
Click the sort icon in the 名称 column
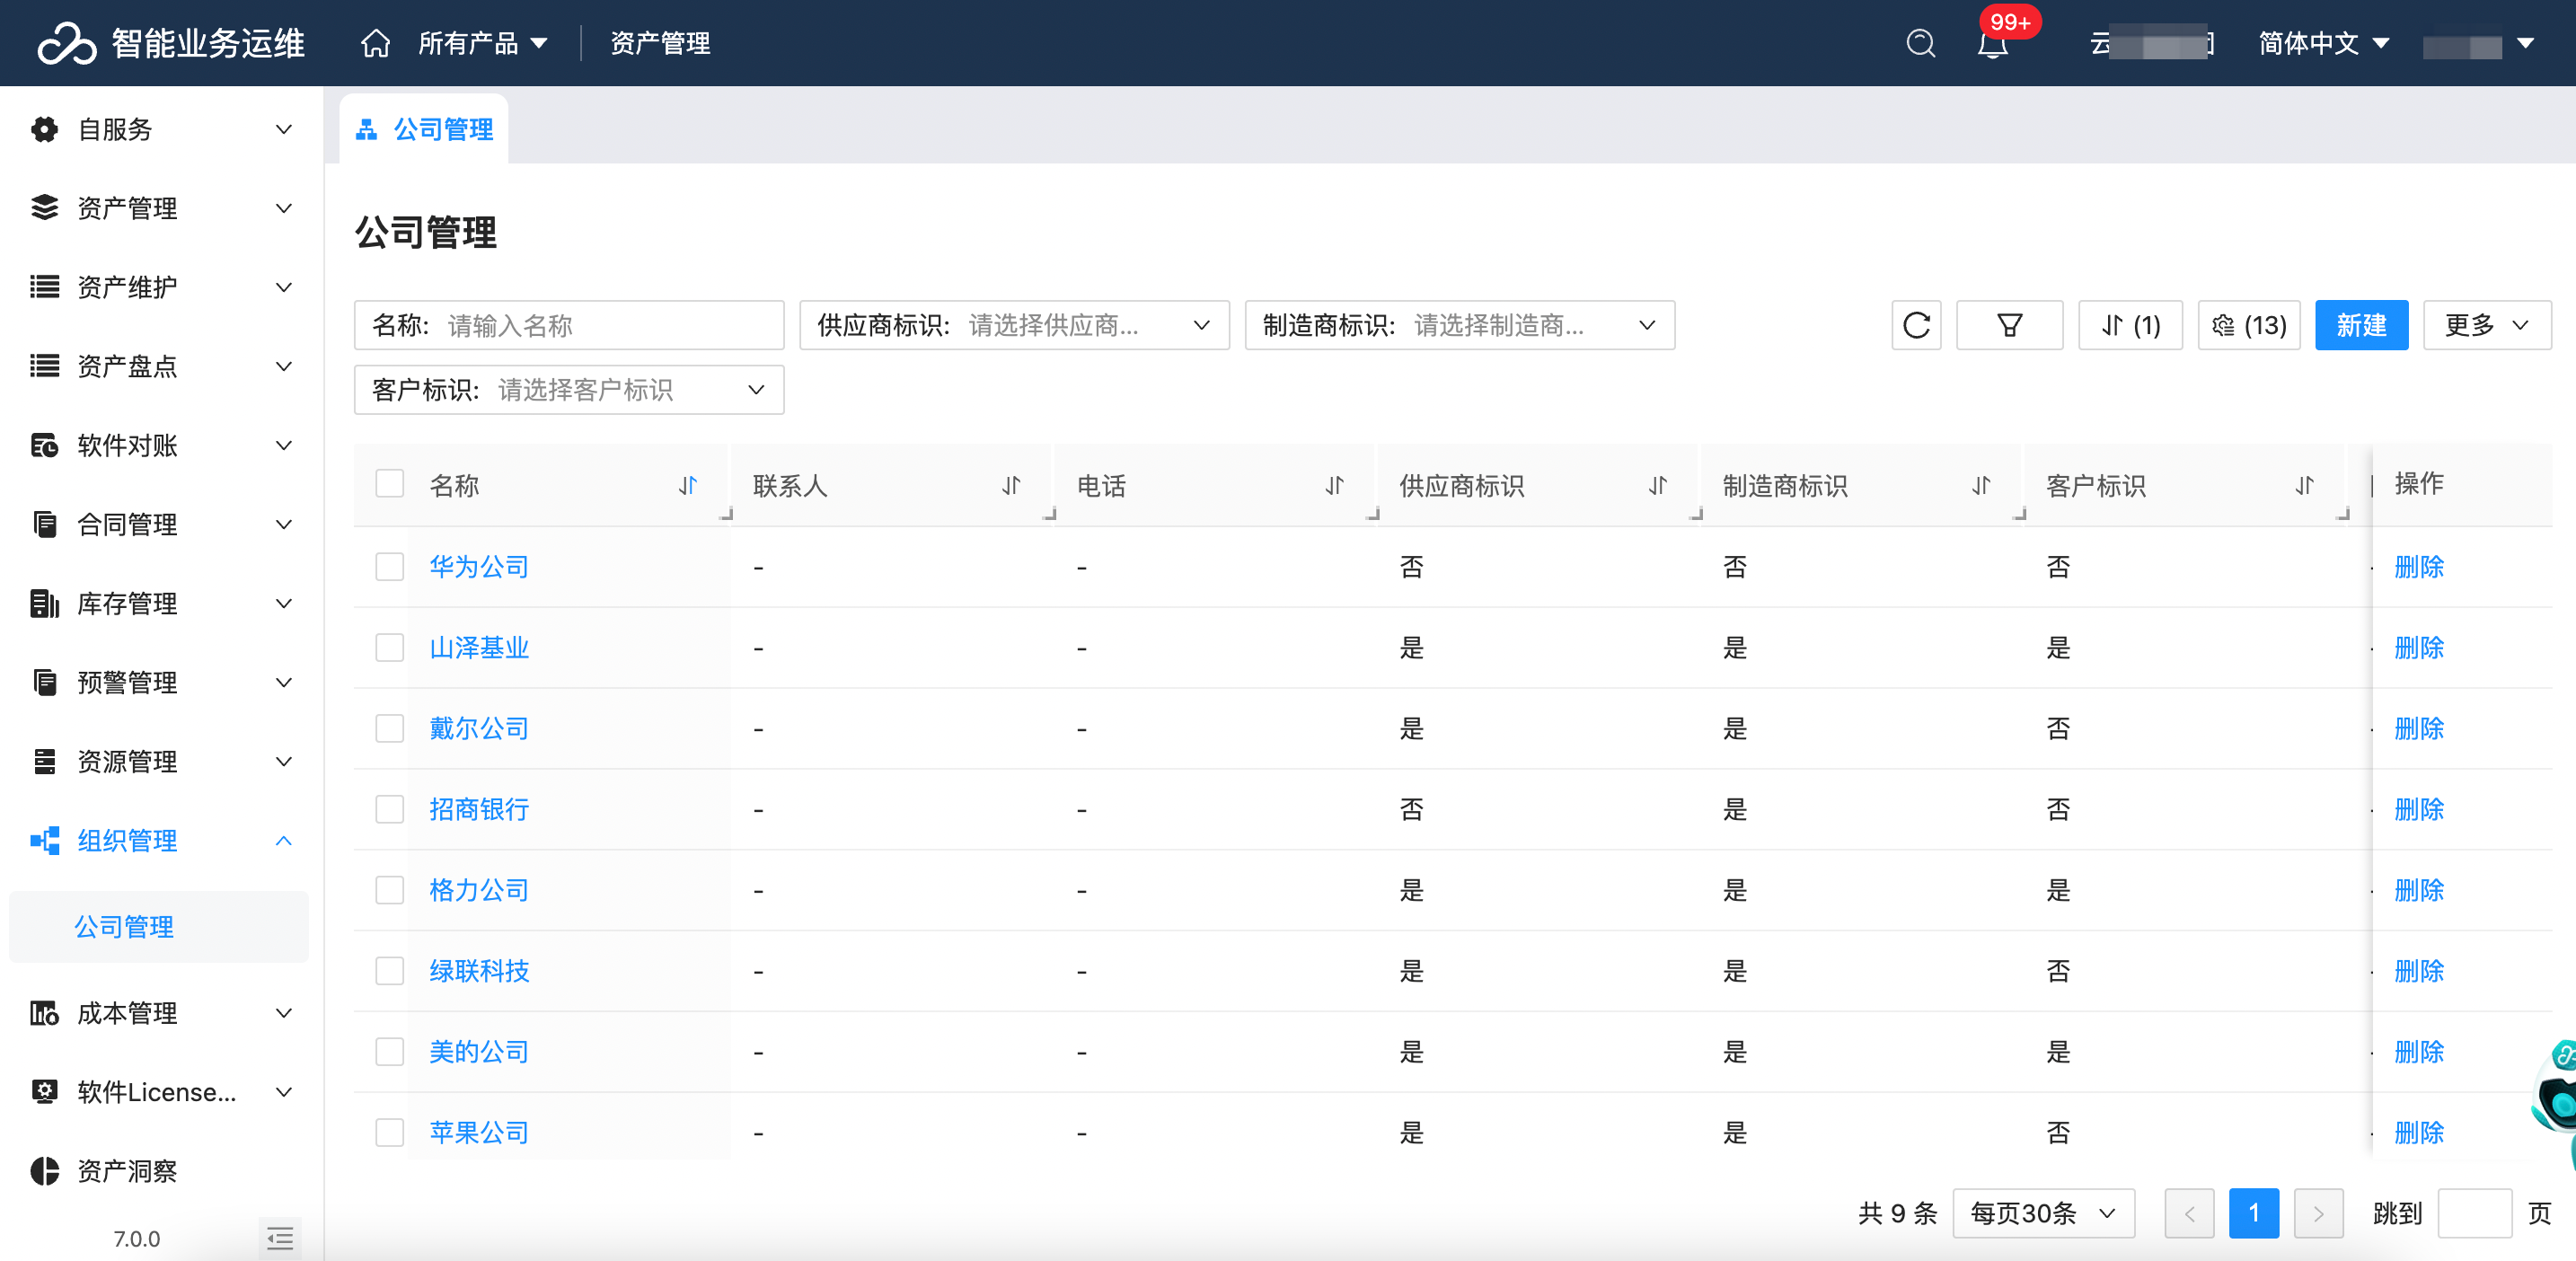[687, 486]
